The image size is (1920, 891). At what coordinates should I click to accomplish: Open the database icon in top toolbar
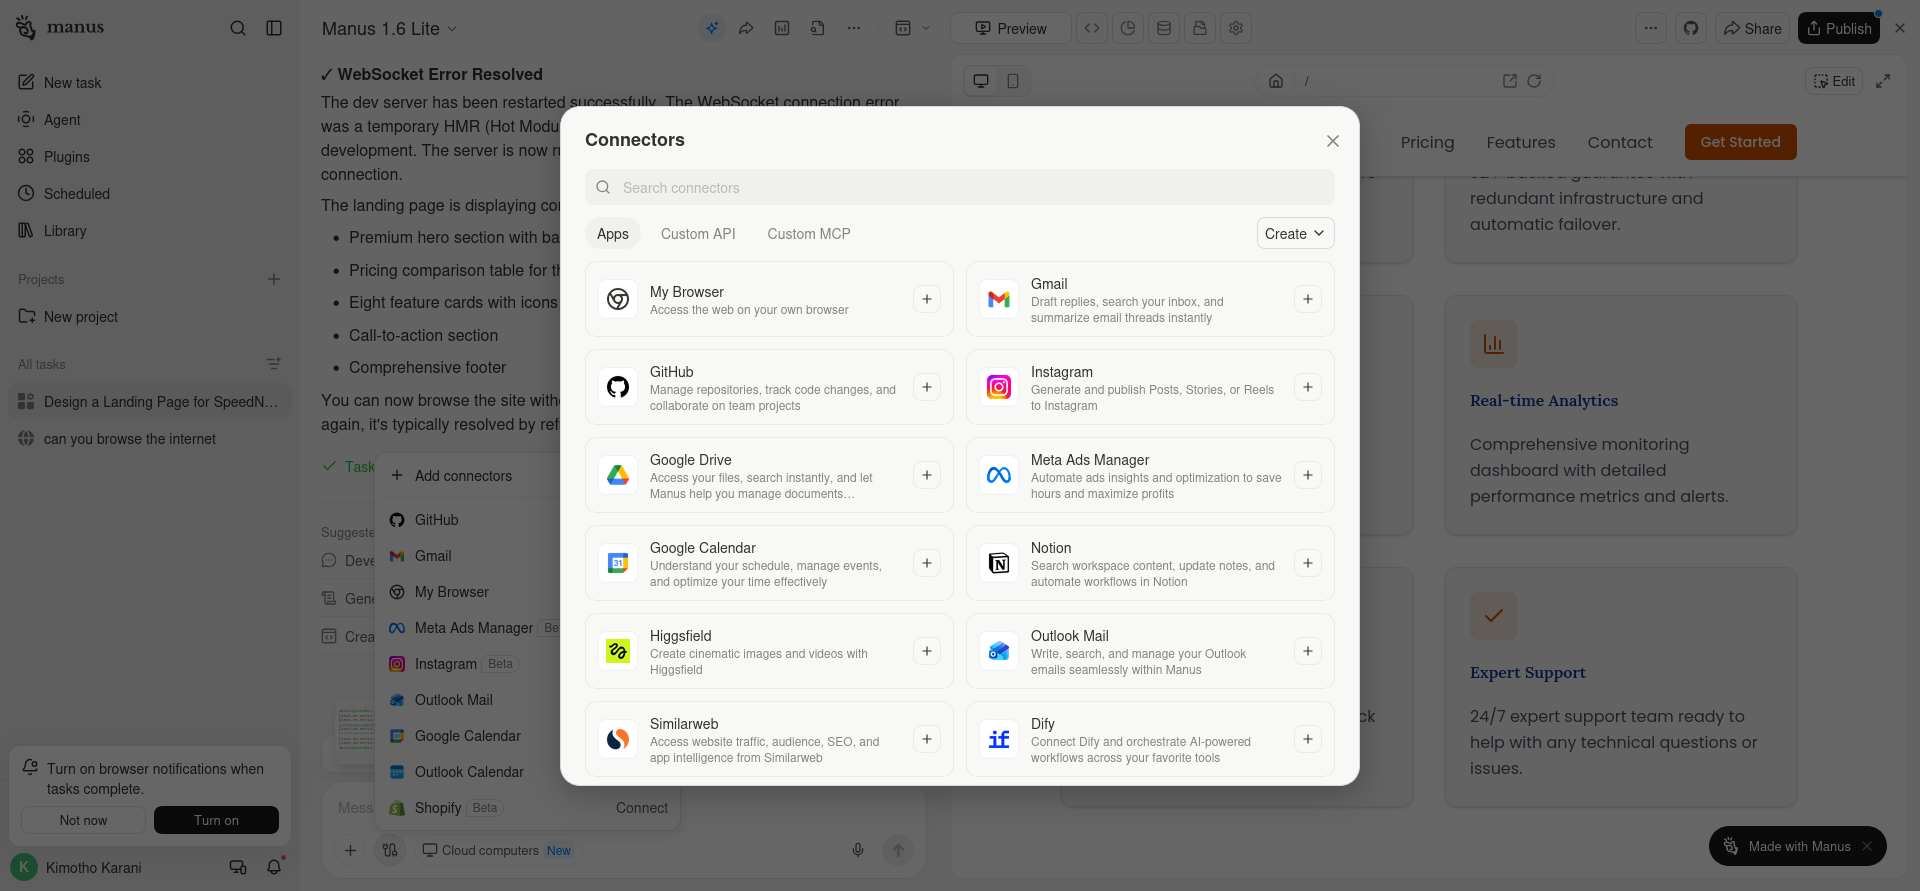[x=1164, y=28]
